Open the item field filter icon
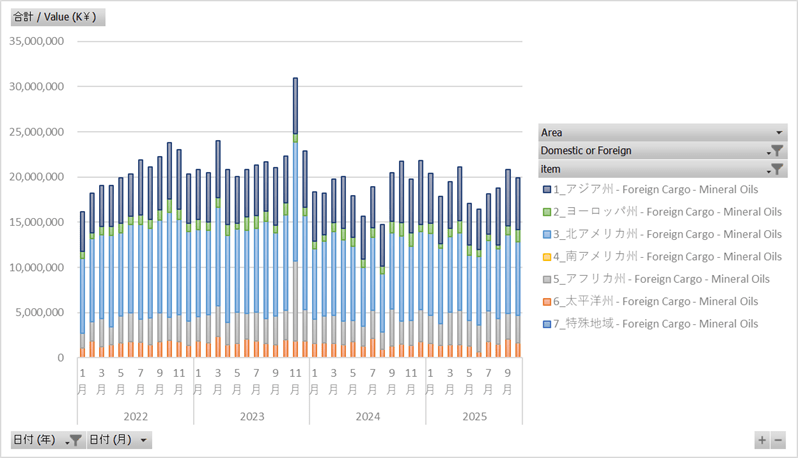798x458 pixels. 776,170
